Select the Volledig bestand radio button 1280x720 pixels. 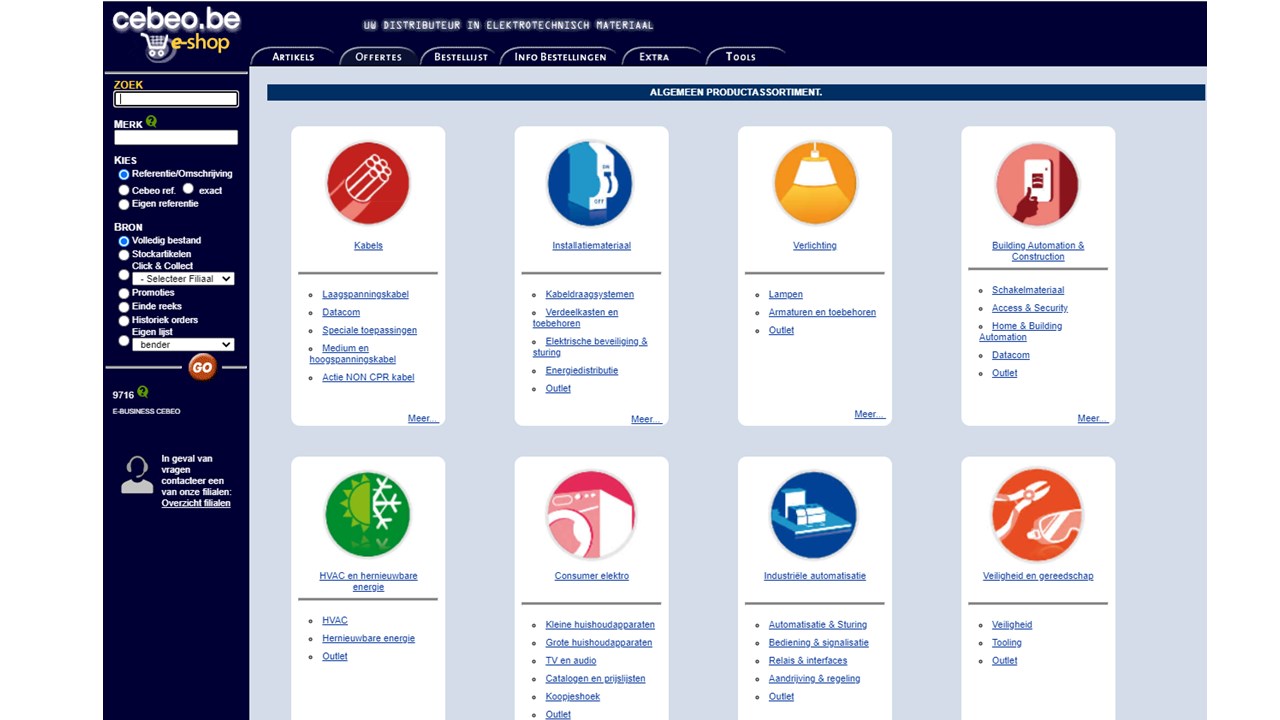coord(124,241)
